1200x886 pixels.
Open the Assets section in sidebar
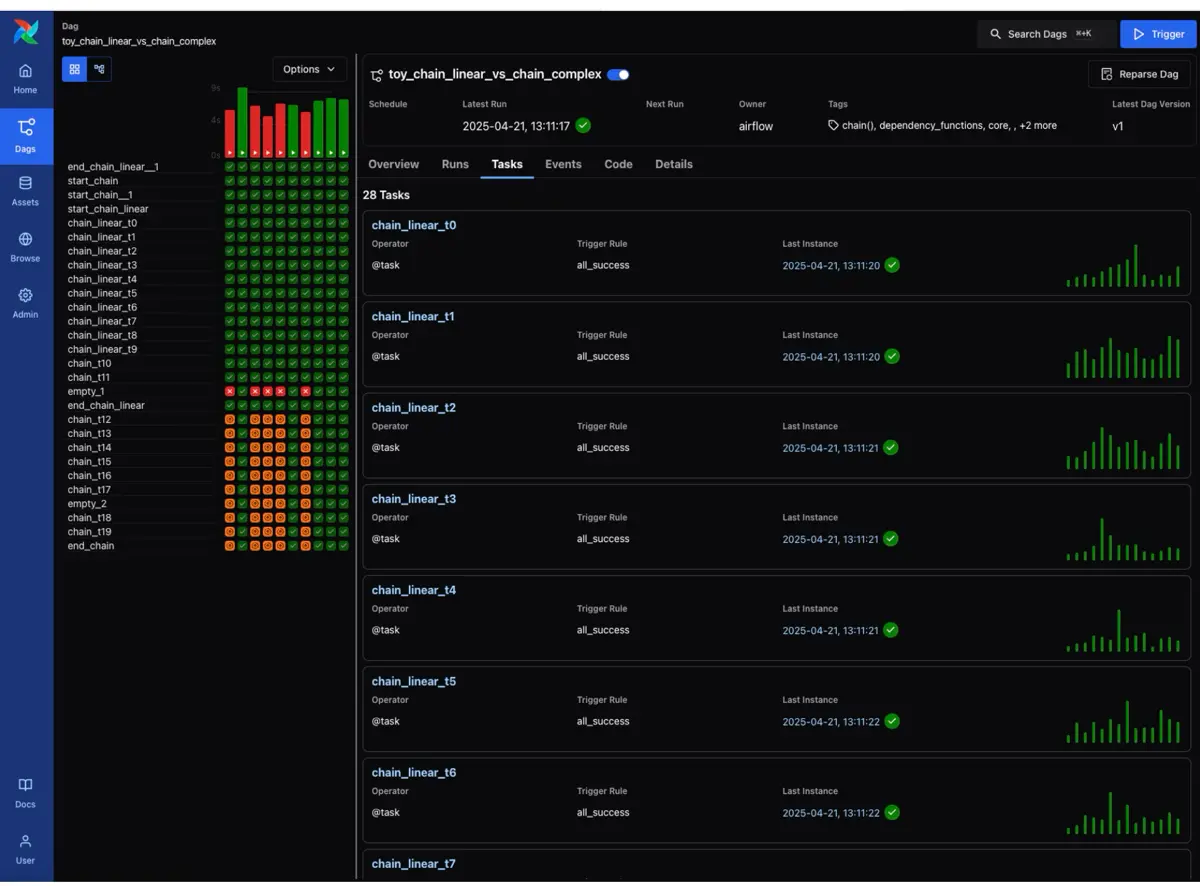click(x=25, y=192)
